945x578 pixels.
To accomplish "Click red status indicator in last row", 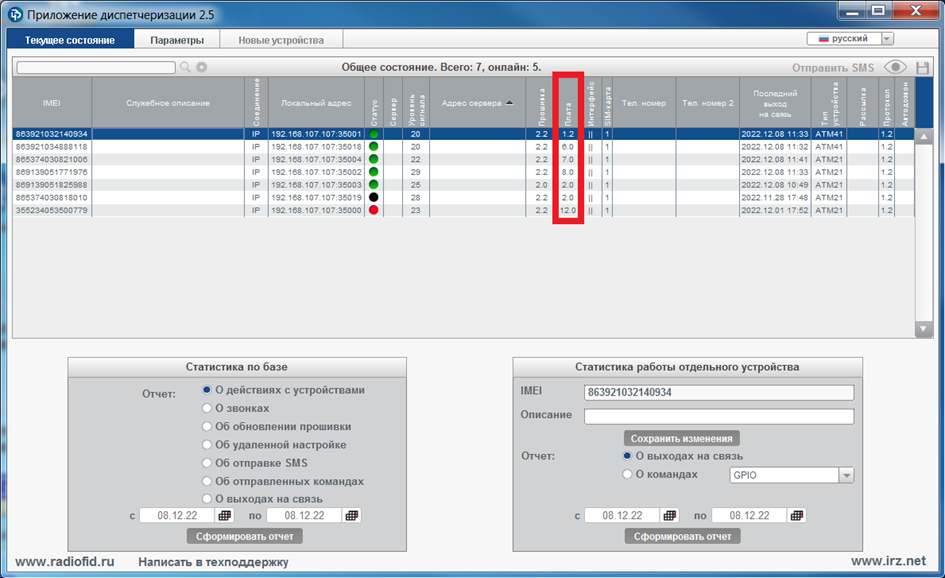I will [x=373, y=211].
